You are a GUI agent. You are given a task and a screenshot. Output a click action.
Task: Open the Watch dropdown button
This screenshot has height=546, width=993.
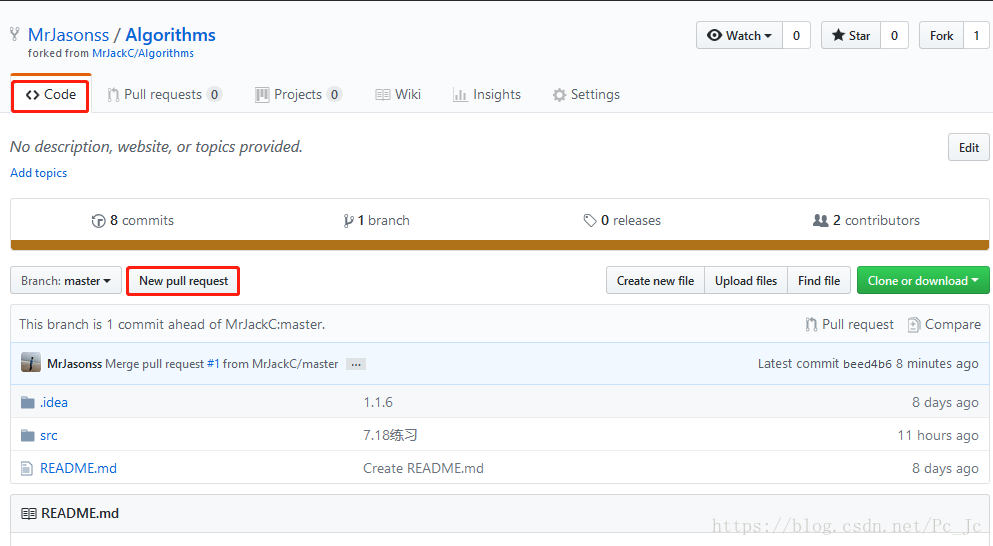(x=740, y=35)
